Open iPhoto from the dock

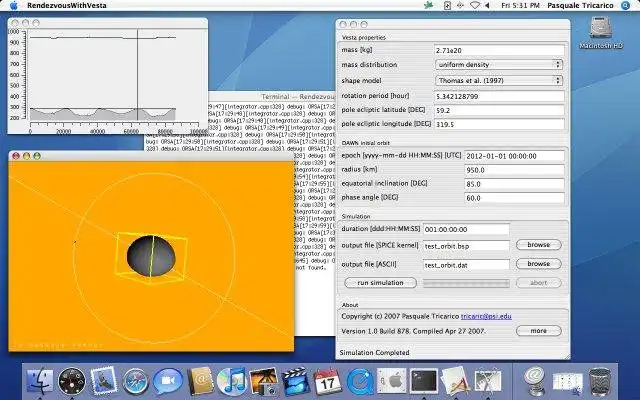pos(263,381)
